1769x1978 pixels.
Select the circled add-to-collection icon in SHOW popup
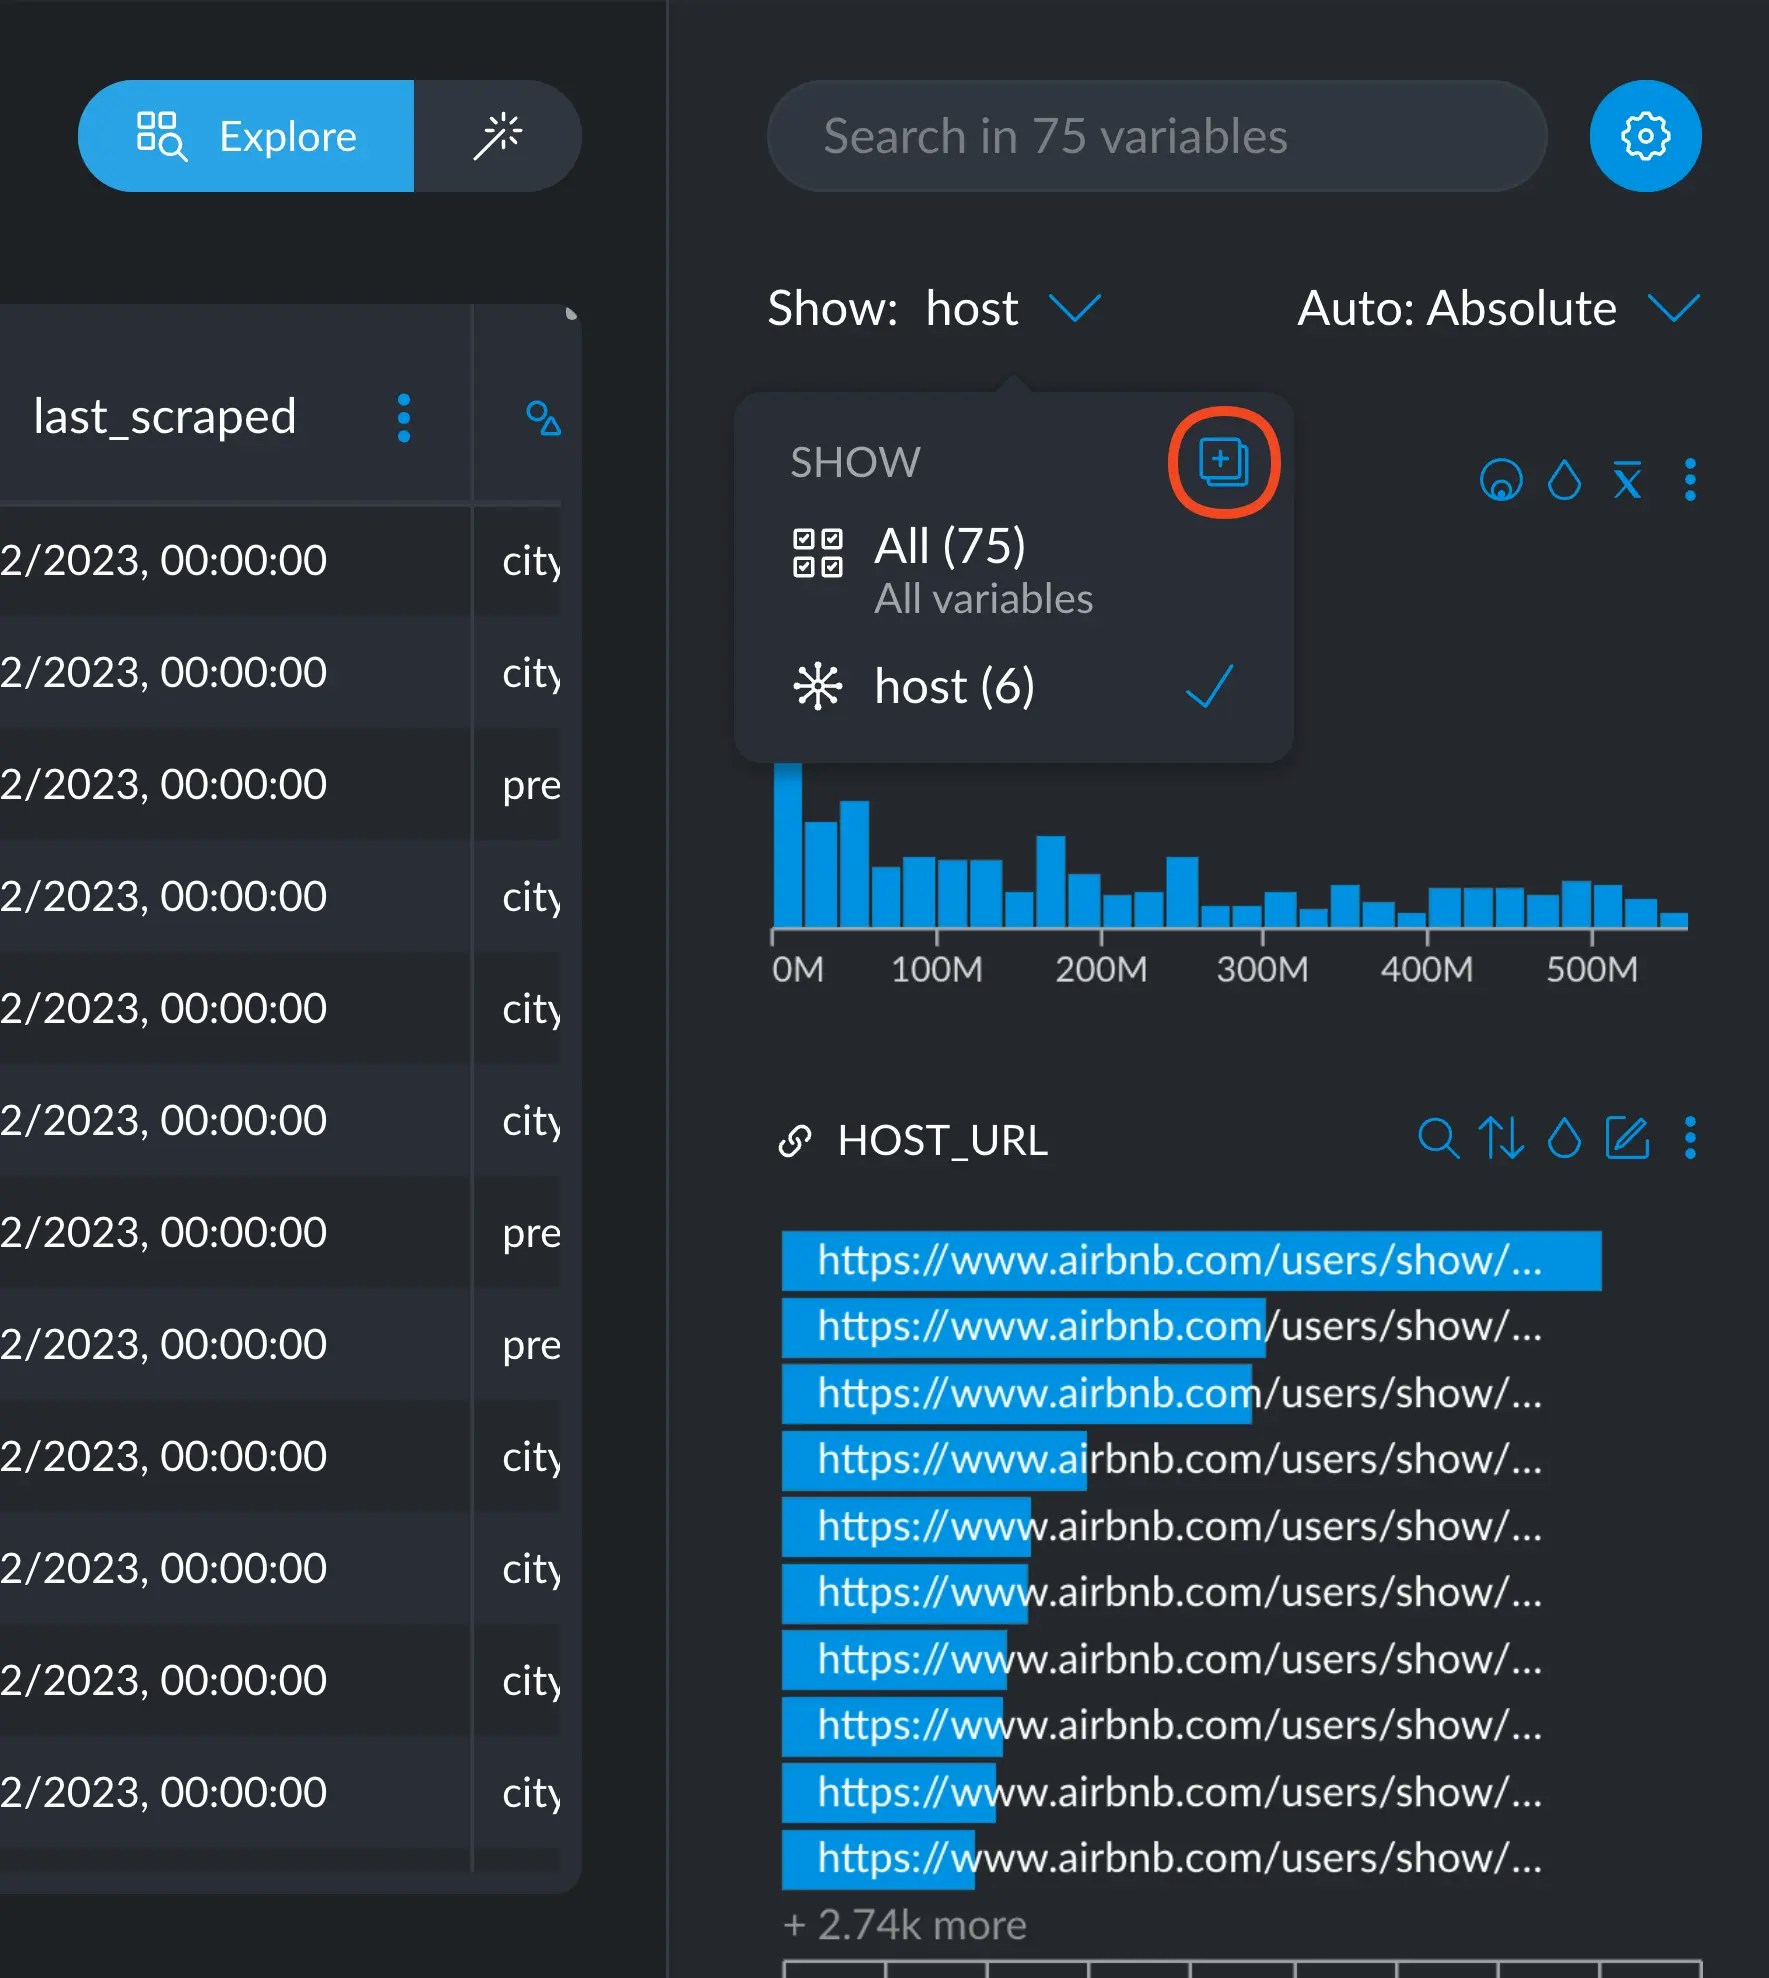click(1222, 461)
